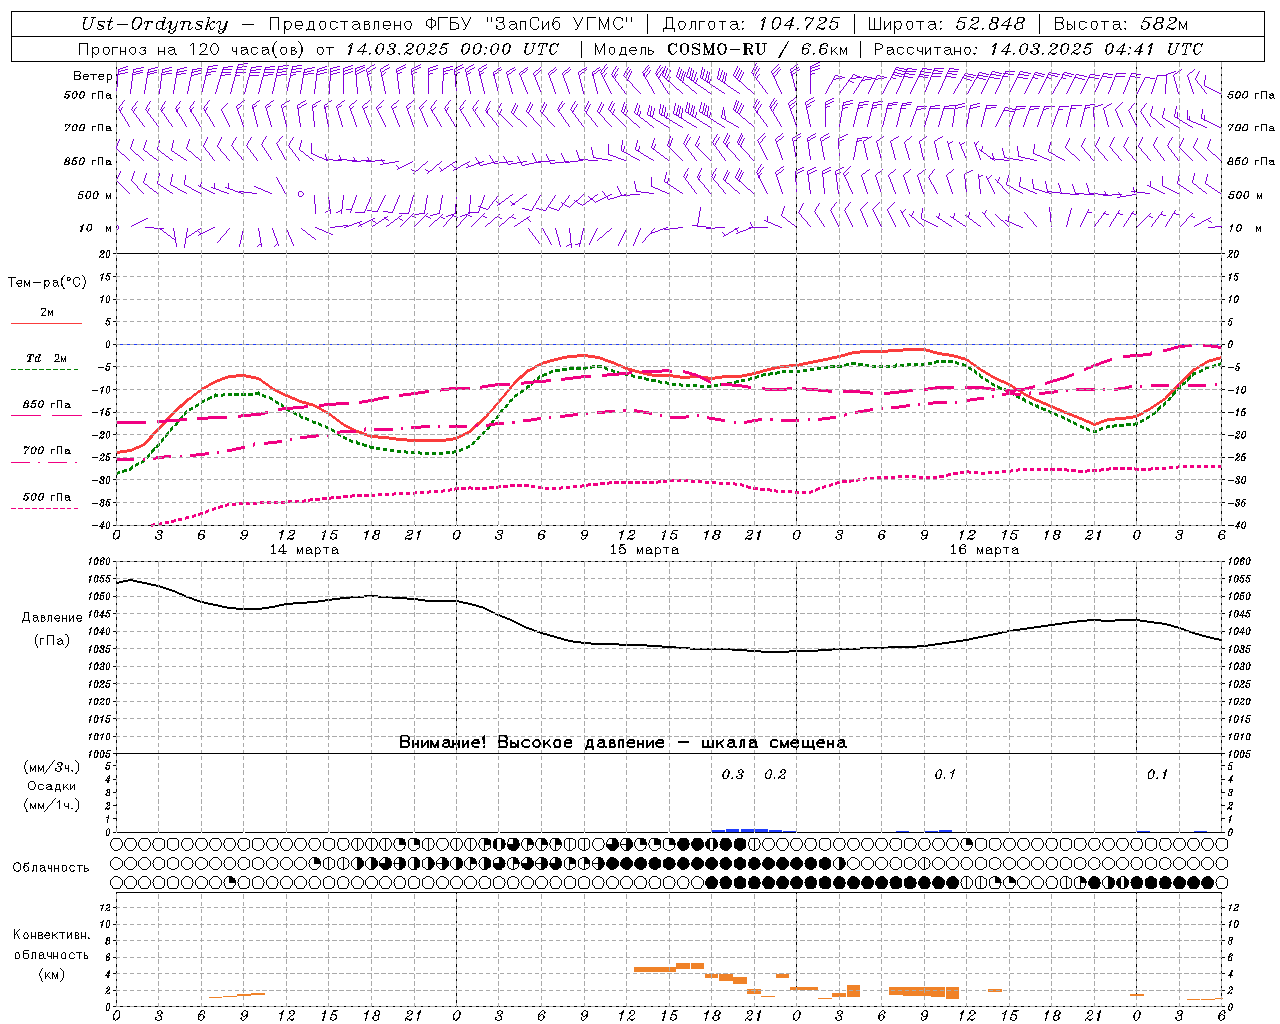Select the "500 м" wind level label on the left

click(95, 195)
